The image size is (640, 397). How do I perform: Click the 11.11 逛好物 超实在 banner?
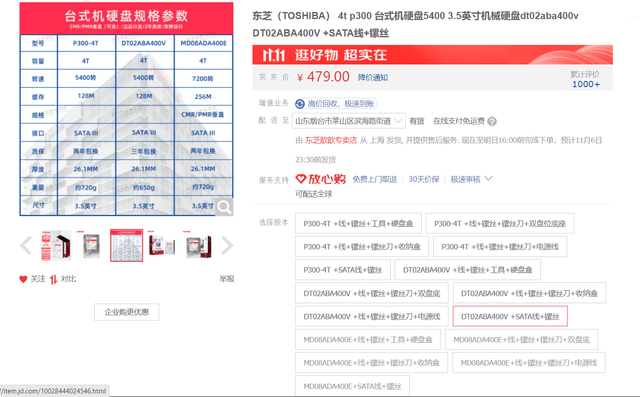[433, 55]
